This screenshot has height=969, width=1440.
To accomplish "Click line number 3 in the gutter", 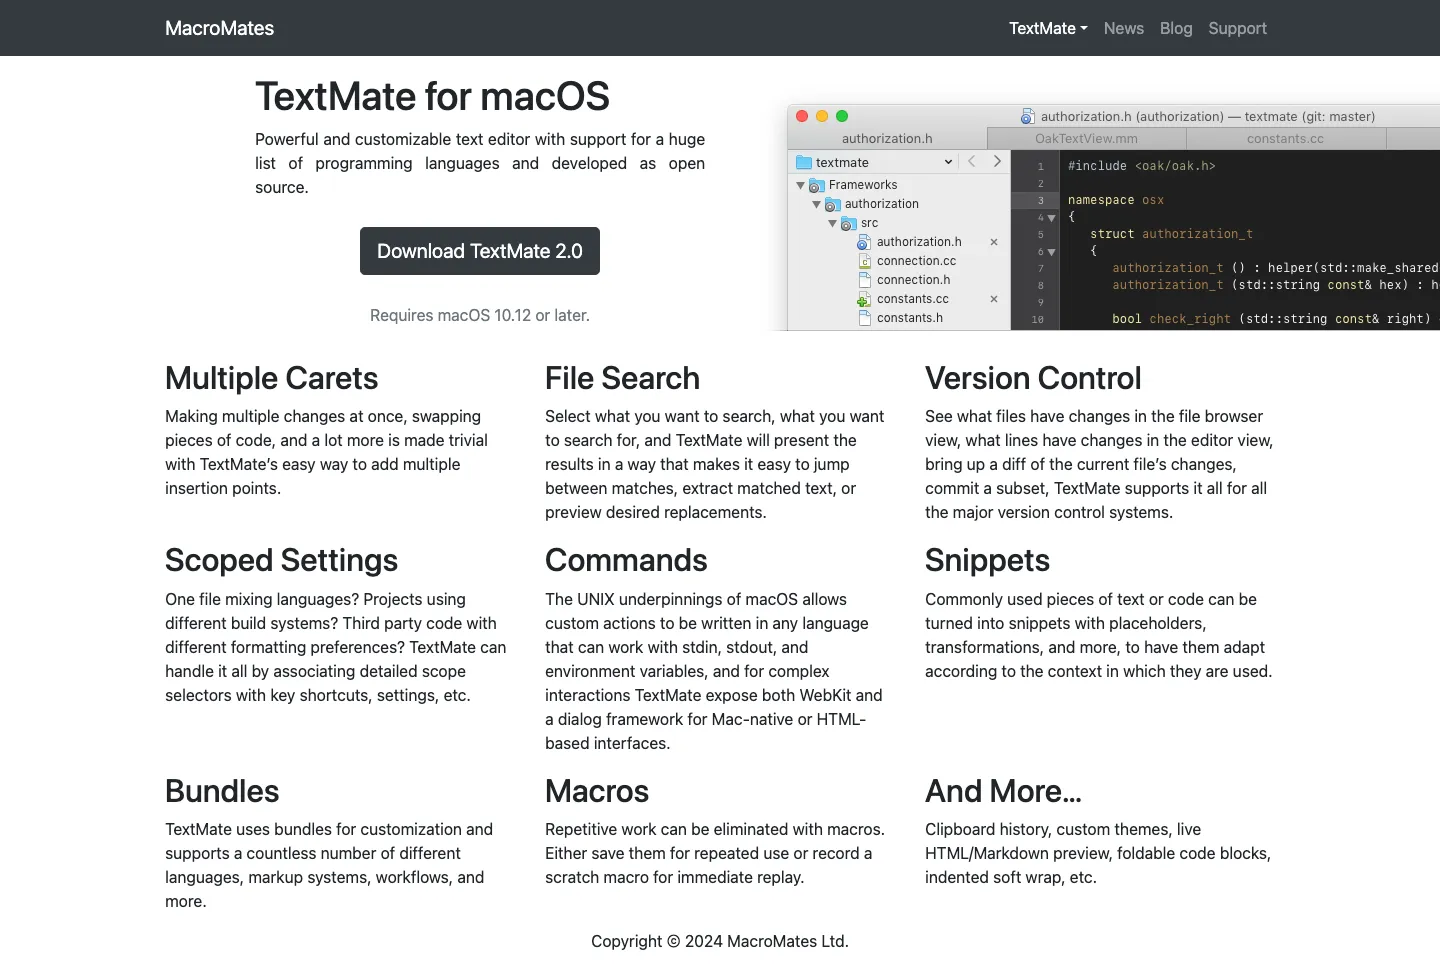I will point(1040,200).
